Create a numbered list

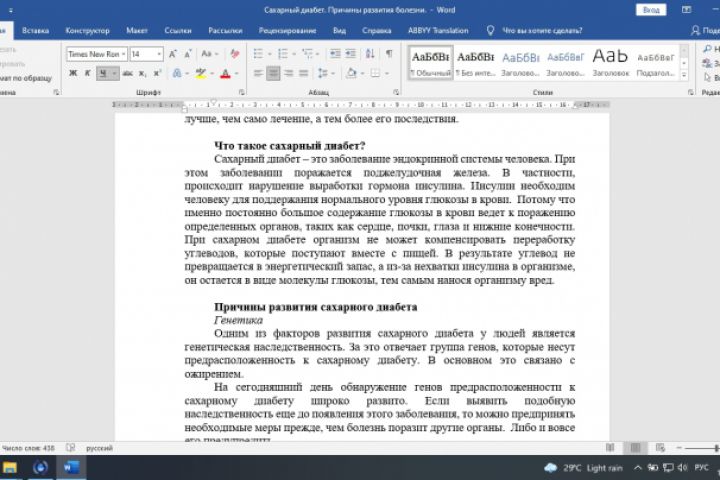[283, 54]
